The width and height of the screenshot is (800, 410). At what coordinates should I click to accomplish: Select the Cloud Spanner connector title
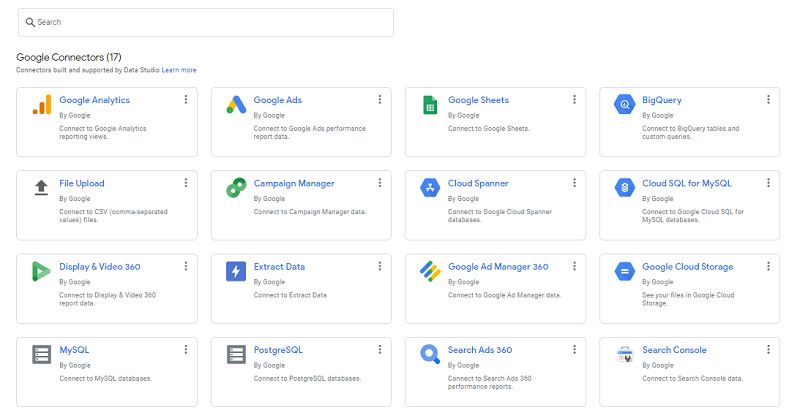click(x=478, y=184)
